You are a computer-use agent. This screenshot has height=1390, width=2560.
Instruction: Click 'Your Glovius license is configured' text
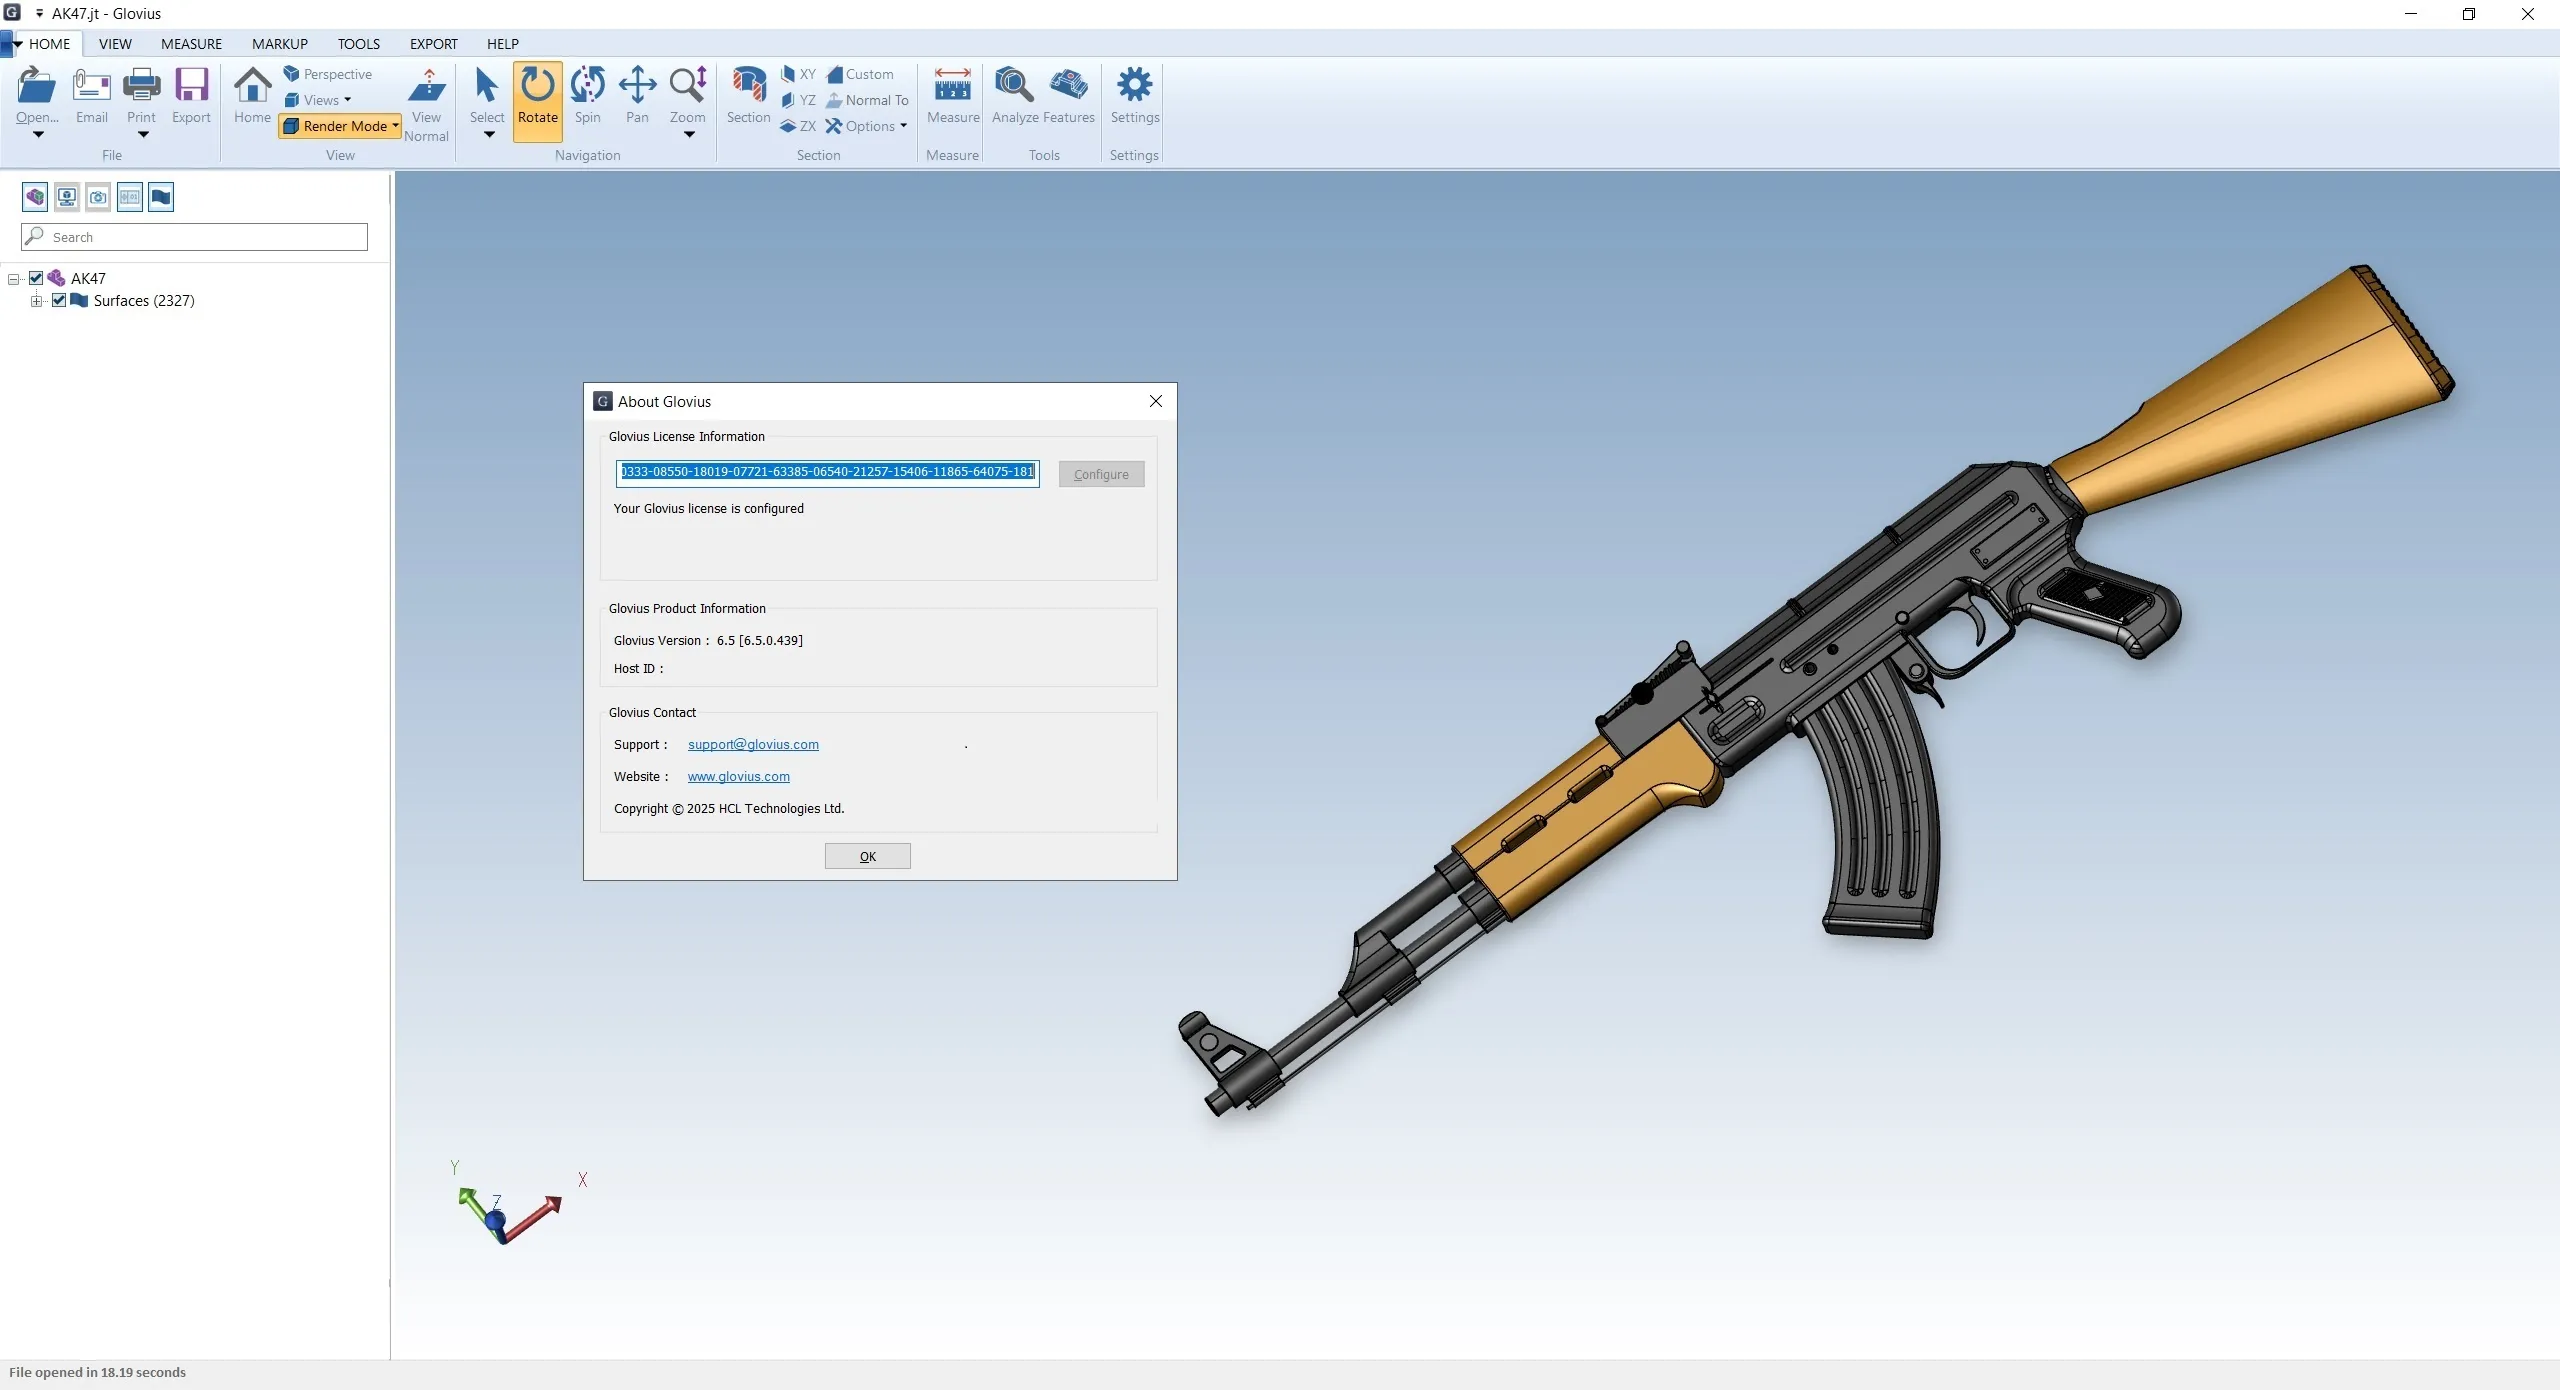click(708, 508)
